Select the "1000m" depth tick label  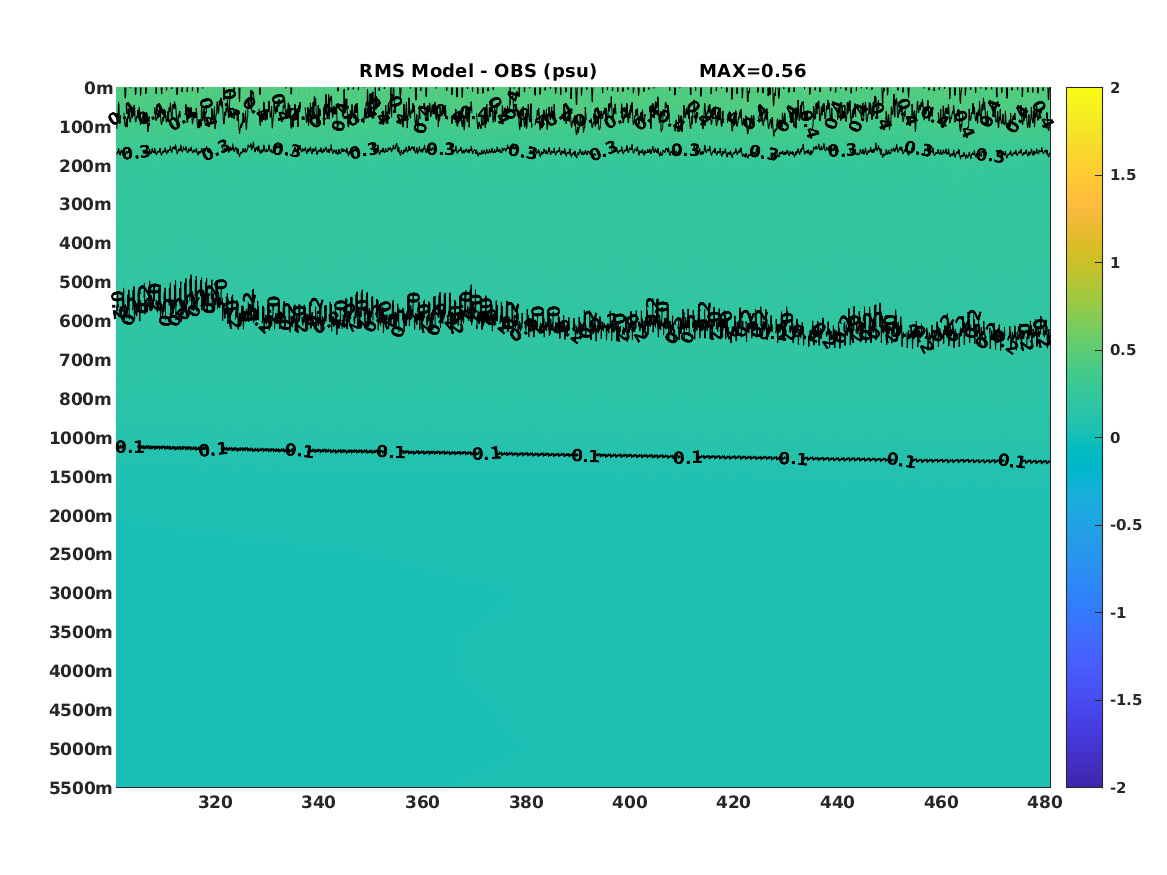(x=81, y=438)
